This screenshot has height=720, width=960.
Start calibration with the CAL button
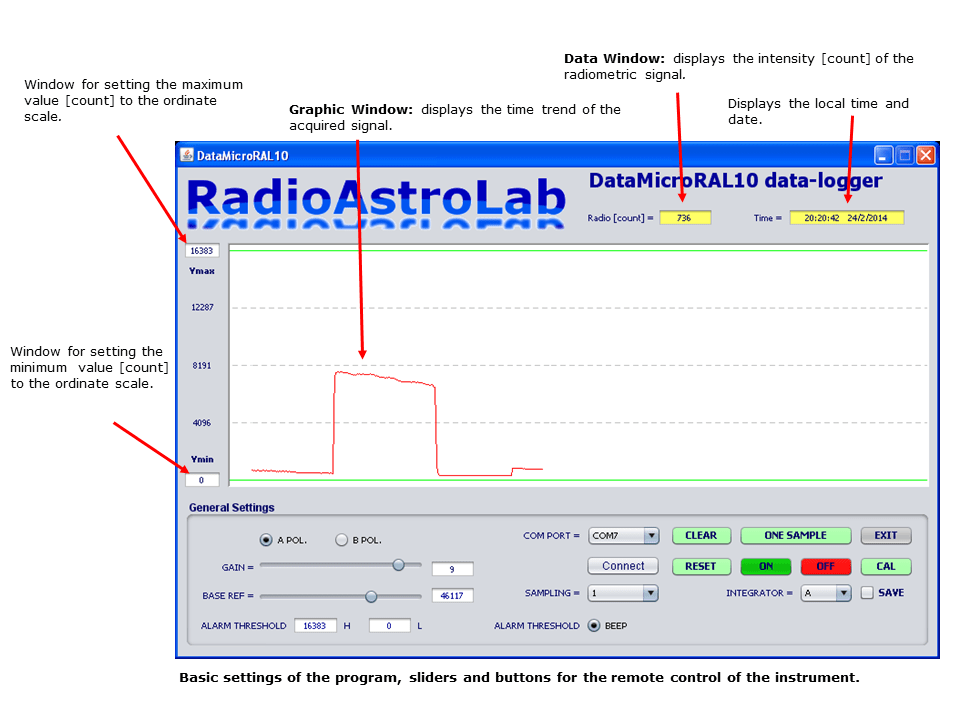[885, 566]
